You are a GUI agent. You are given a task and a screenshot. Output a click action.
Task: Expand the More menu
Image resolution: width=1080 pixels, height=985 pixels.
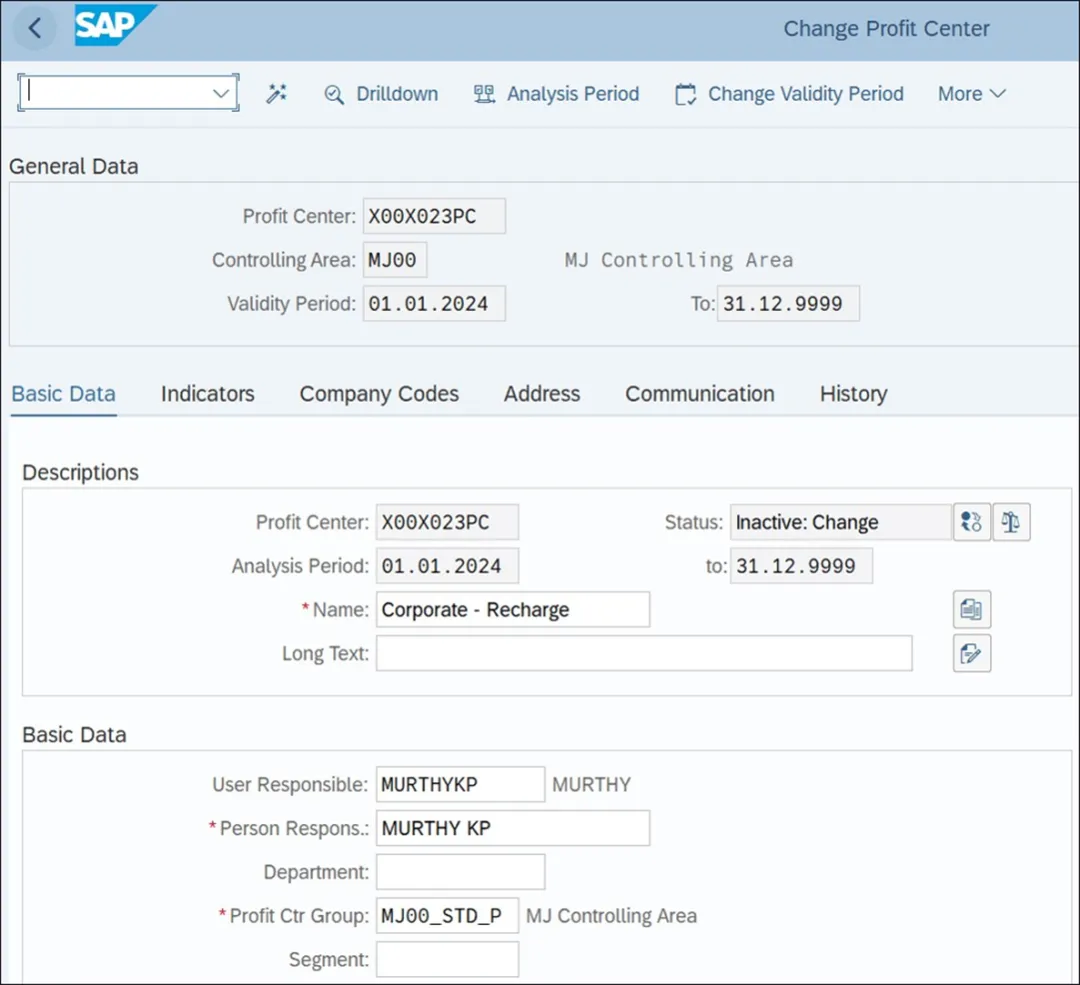tap(971, 94)
